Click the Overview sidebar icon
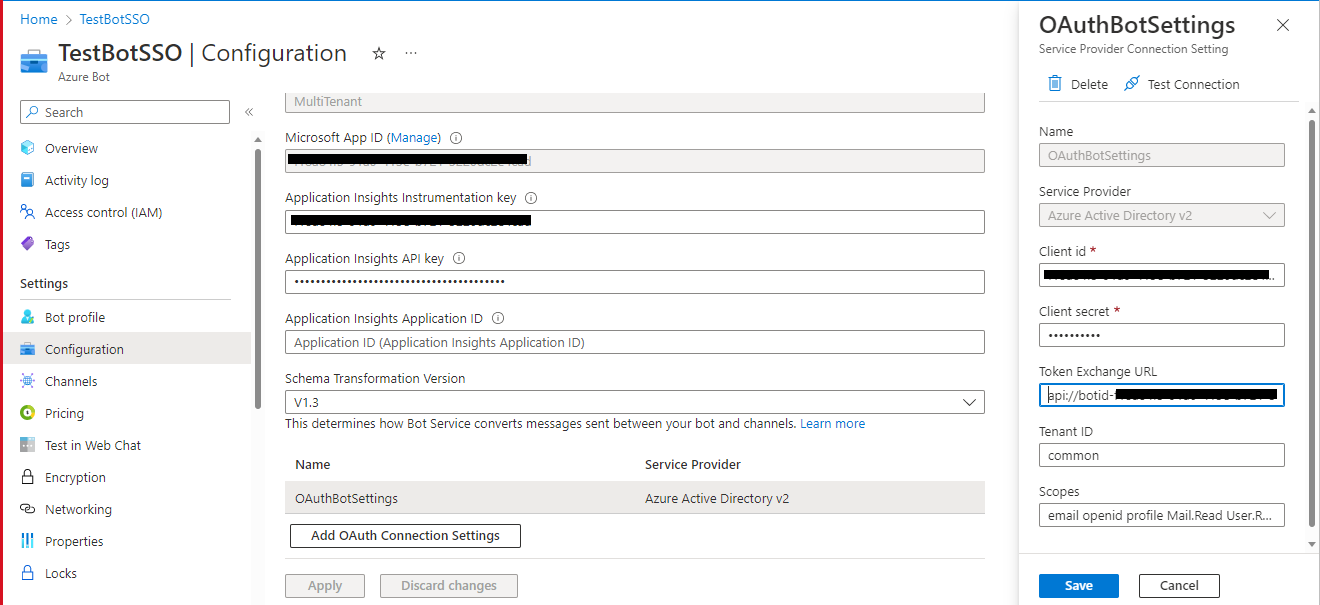The width and height of the screenshot is (1320, 605). [x=28, y=148]
